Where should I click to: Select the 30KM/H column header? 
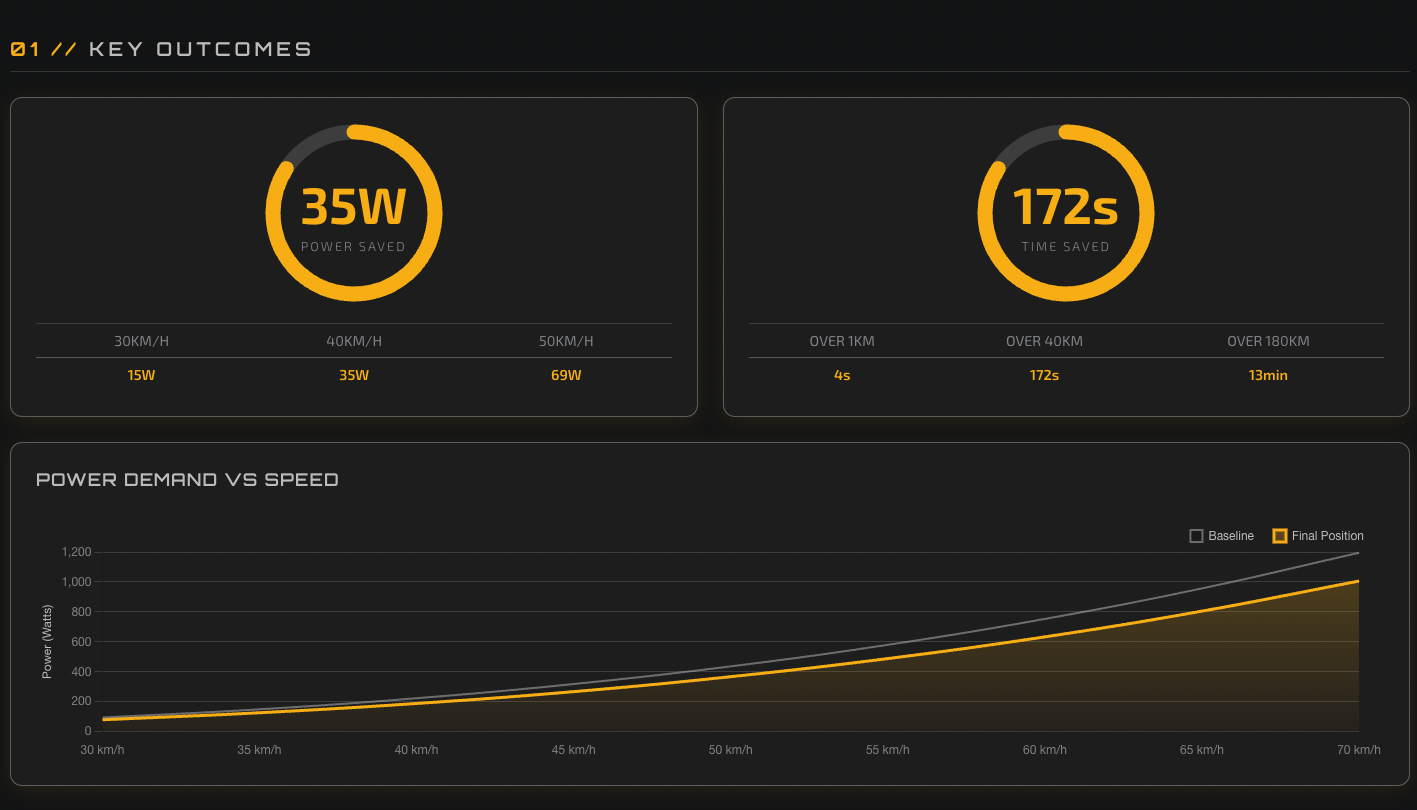click(141, 341)
